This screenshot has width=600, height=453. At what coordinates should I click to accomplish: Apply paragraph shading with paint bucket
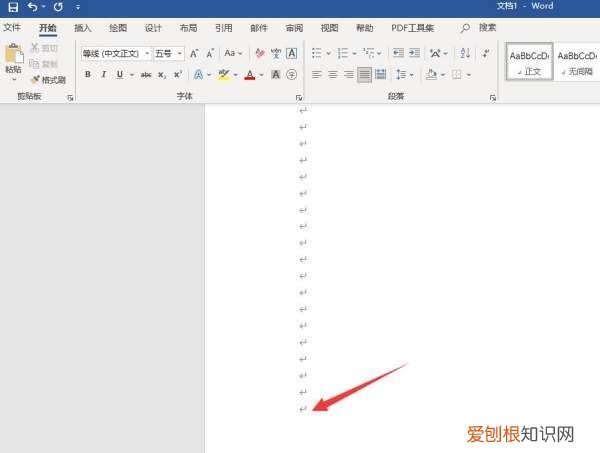tap(431, 74)
